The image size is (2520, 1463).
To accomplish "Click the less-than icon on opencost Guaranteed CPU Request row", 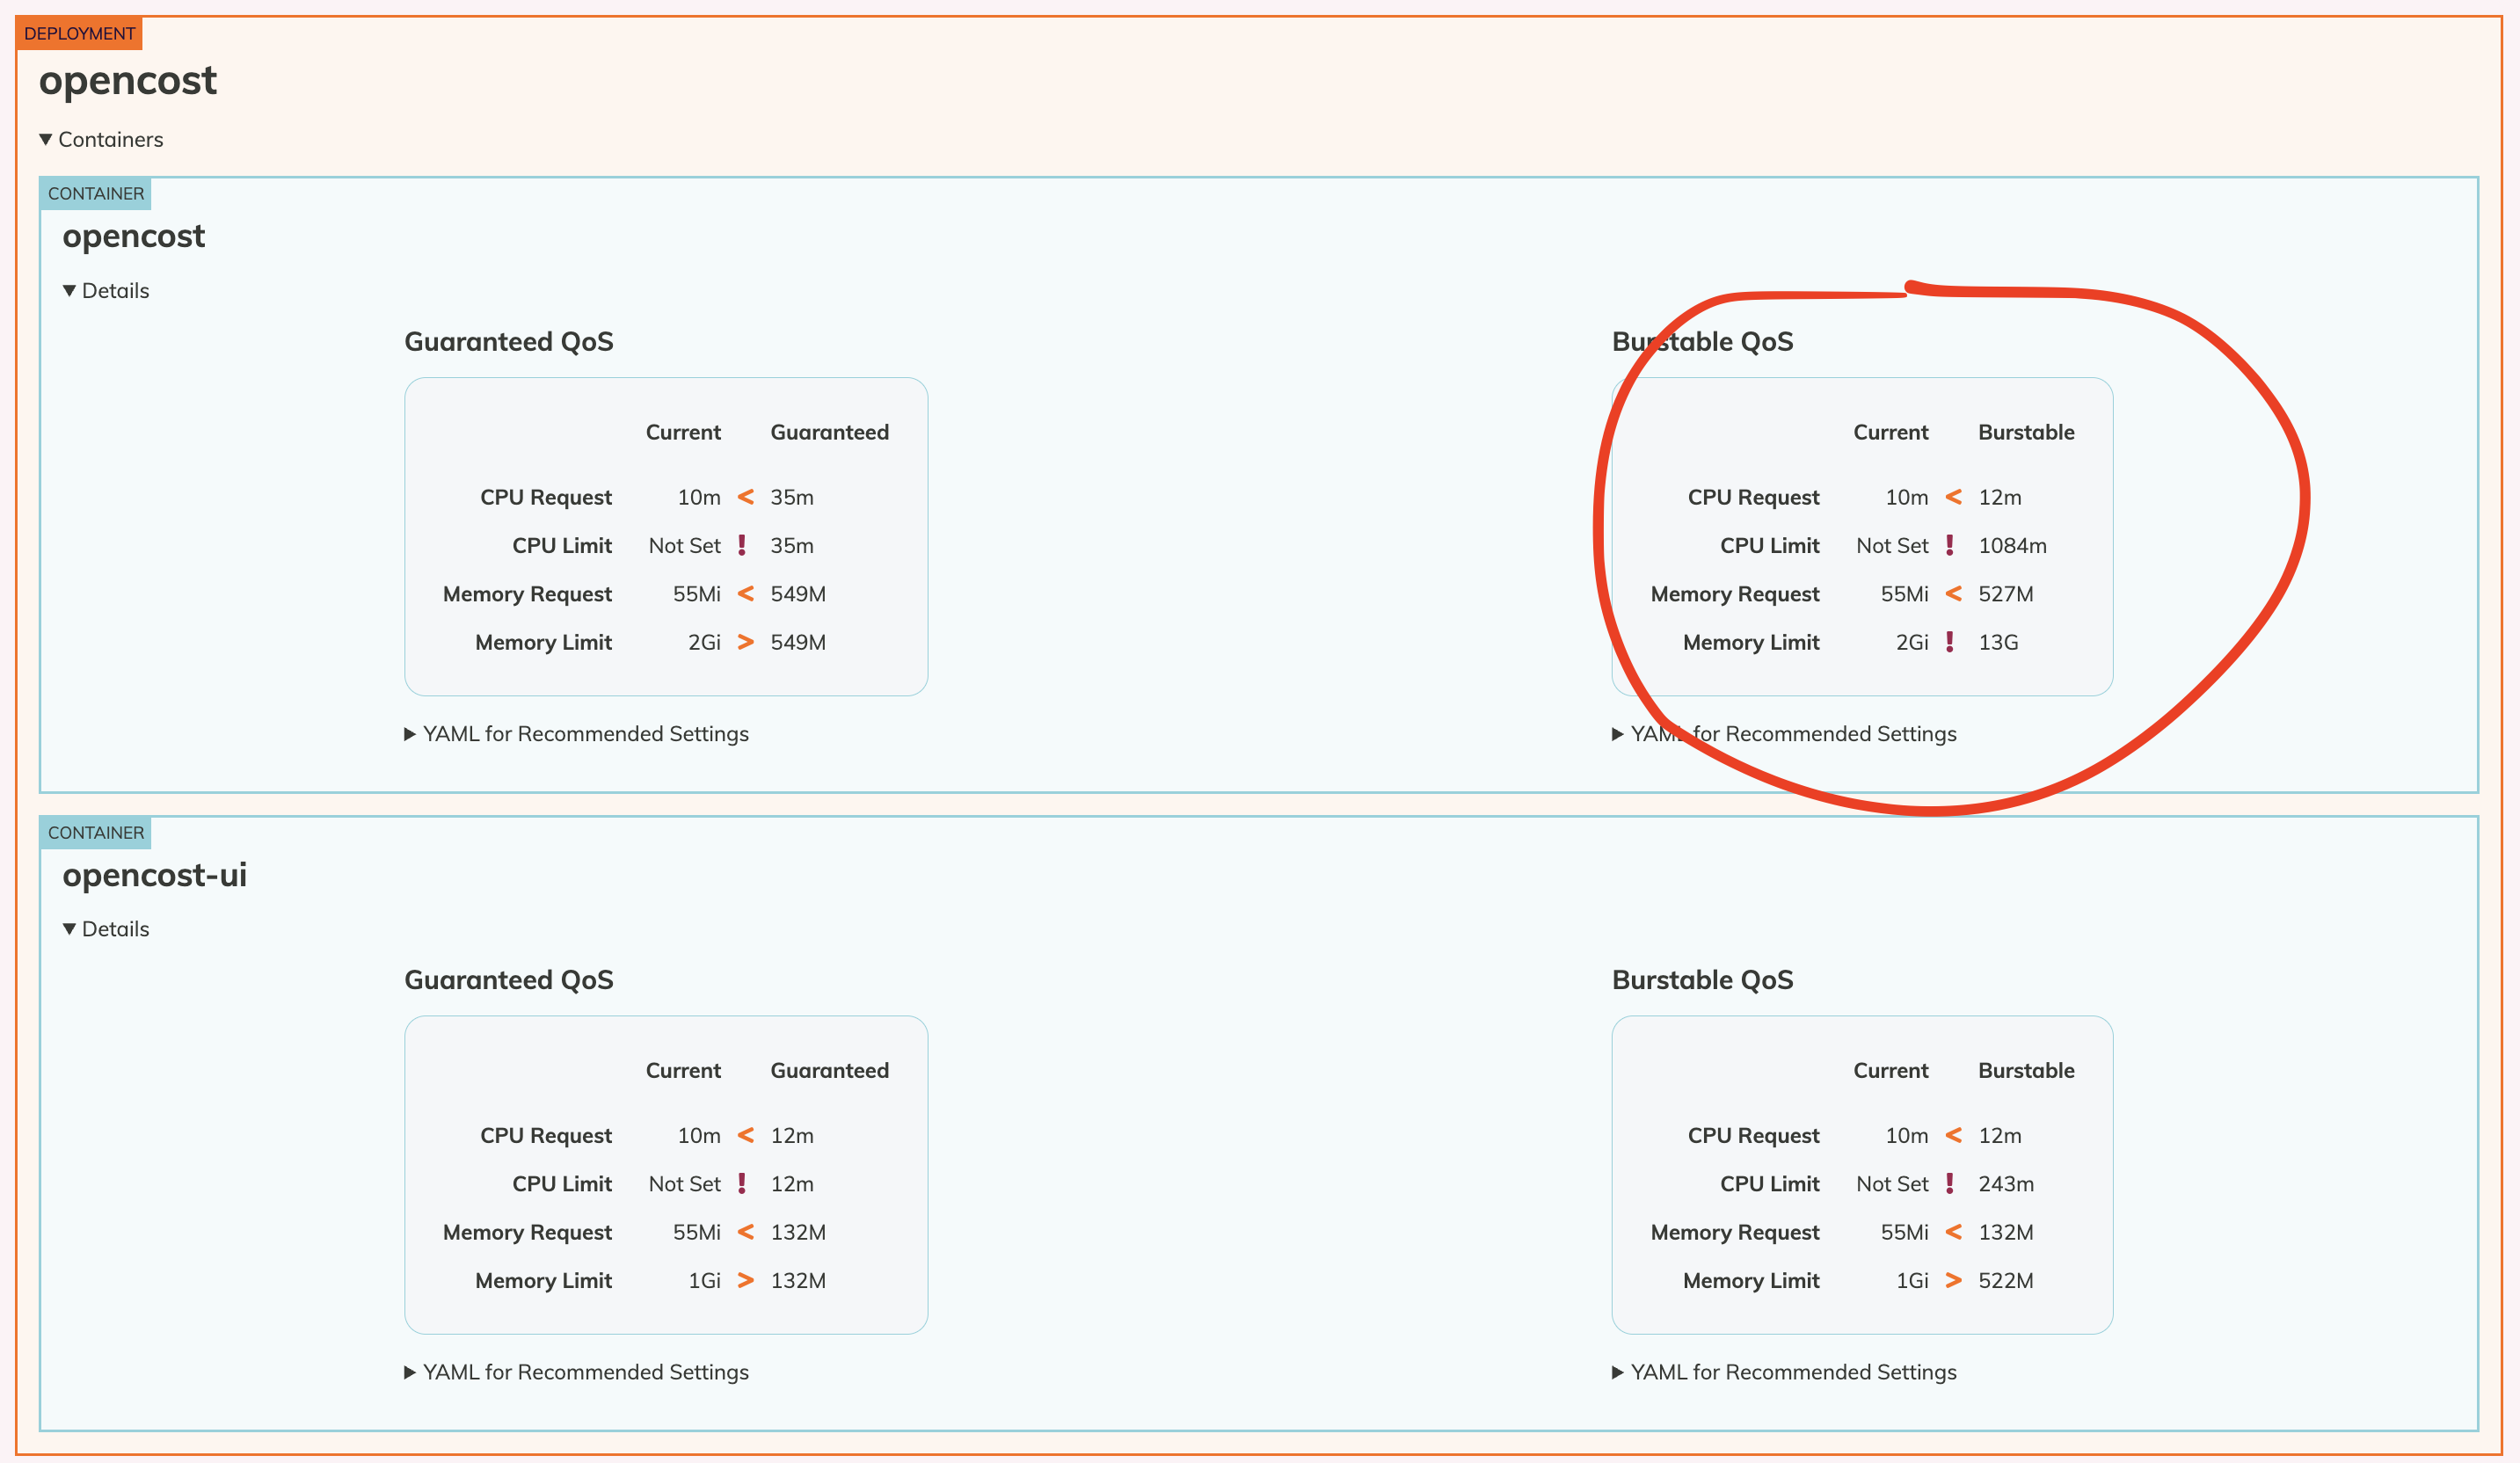I will (745, 496).
